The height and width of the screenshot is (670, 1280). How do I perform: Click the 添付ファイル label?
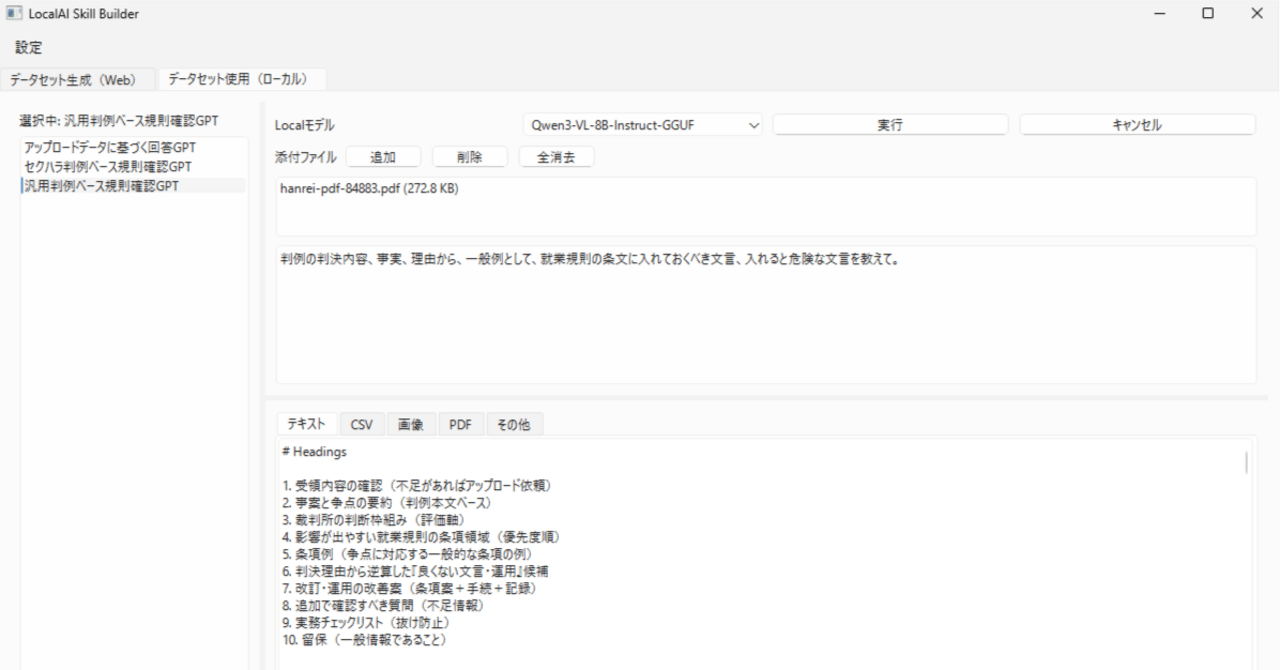[x=305, y=157]
